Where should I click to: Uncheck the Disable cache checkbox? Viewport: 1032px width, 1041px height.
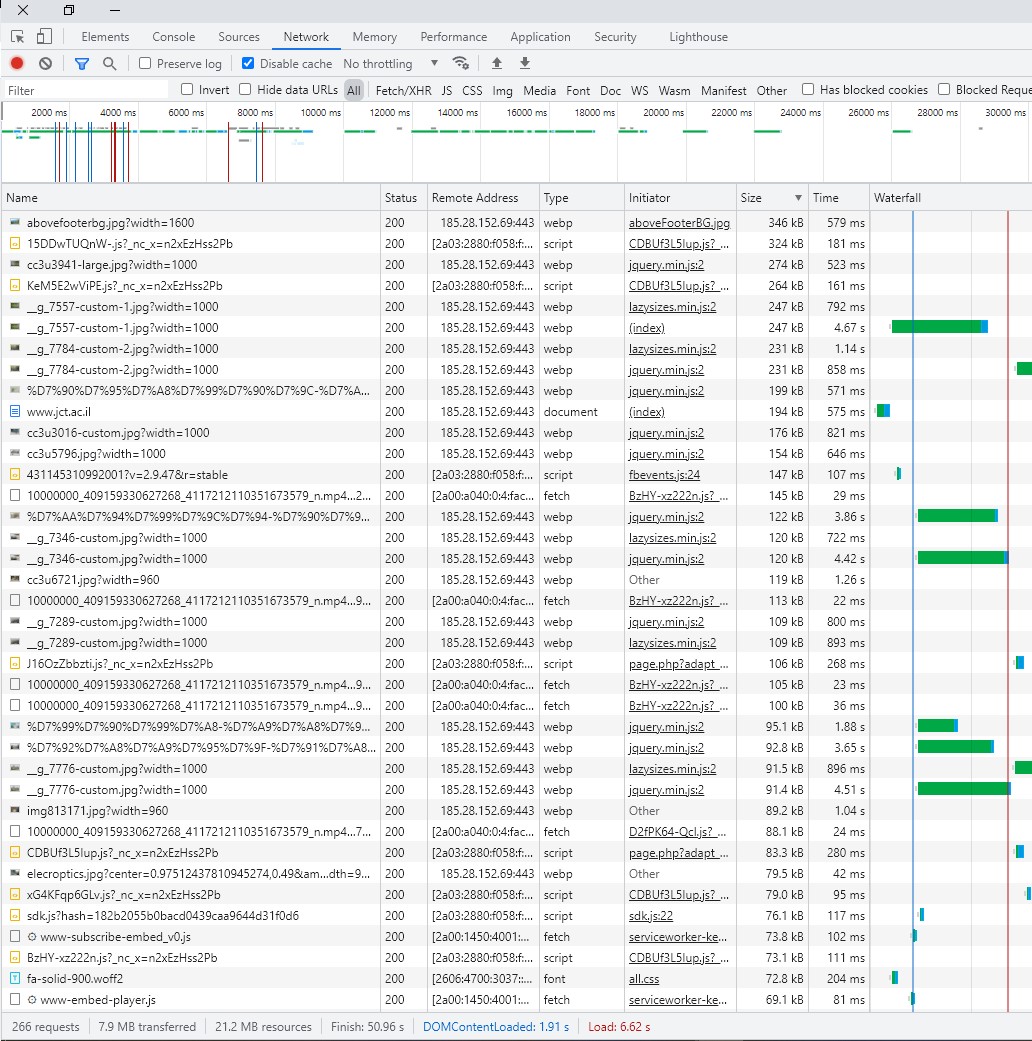(248, 63)
